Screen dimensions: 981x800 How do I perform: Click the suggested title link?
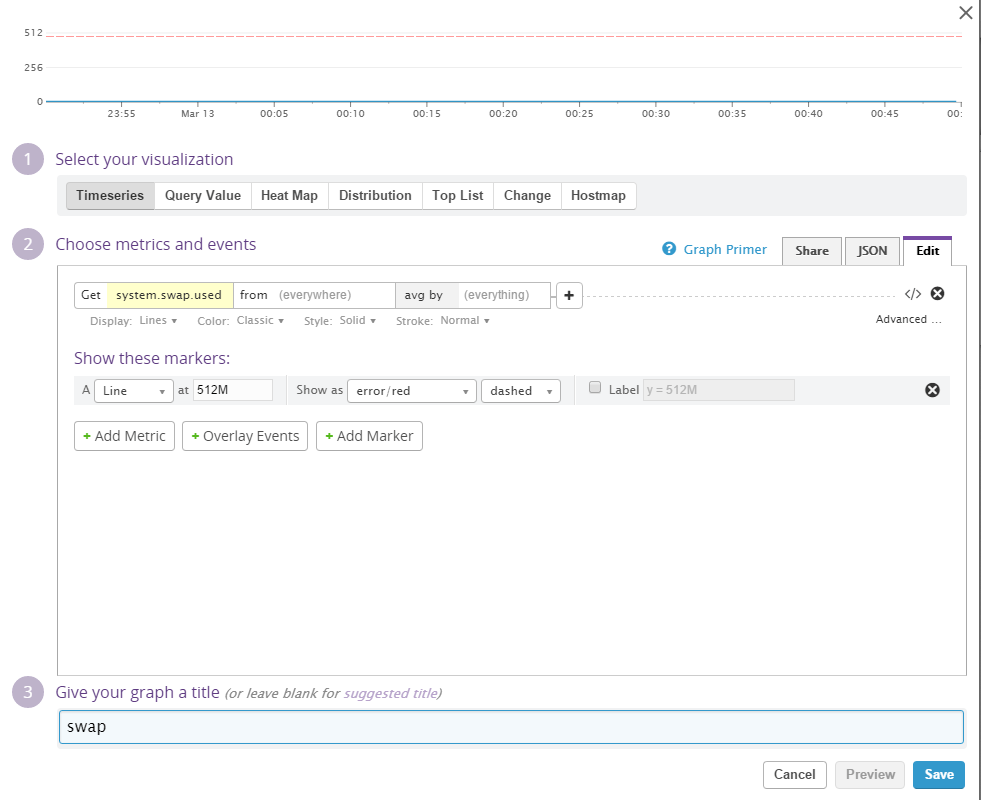391,694
